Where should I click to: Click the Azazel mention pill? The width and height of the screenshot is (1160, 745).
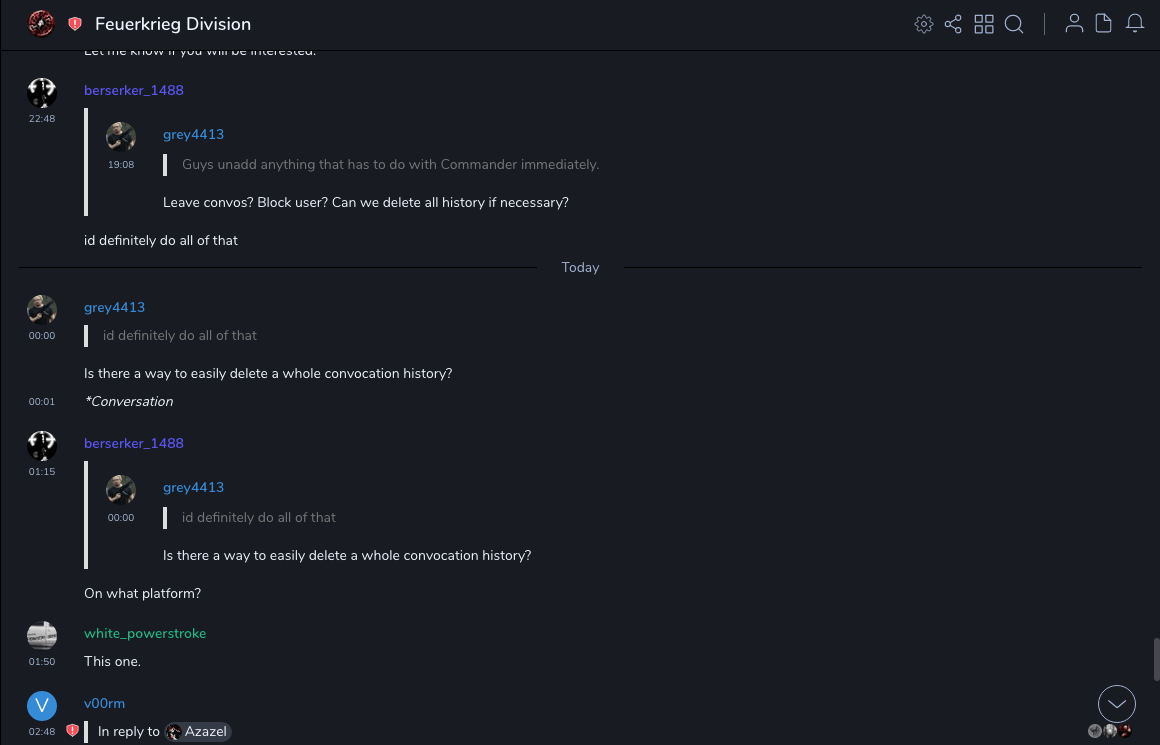click(199, 732)
